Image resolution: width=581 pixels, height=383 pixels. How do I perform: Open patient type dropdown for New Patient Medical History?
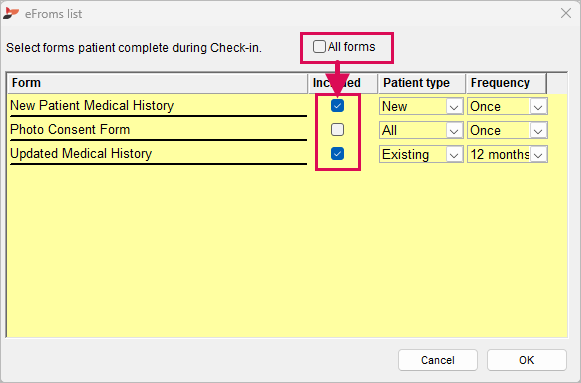click(x=421, y=107)
